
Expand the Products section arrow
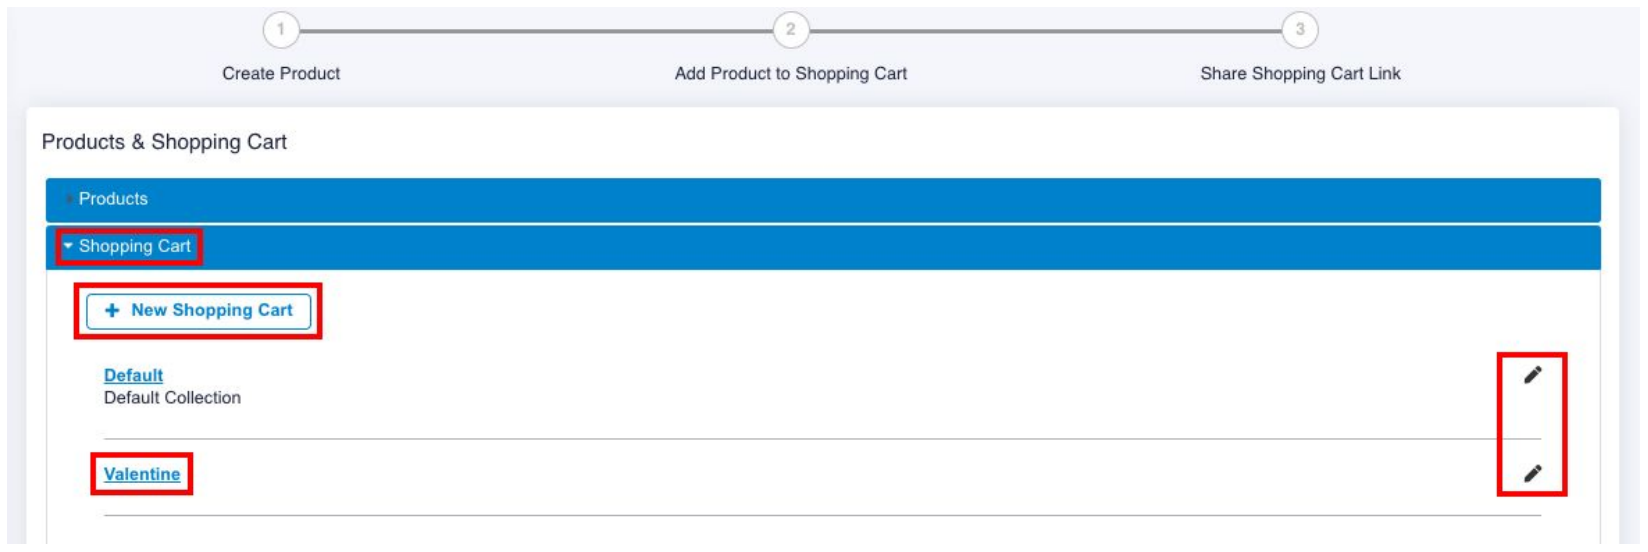pyautogui.click(x=67, y=199)
